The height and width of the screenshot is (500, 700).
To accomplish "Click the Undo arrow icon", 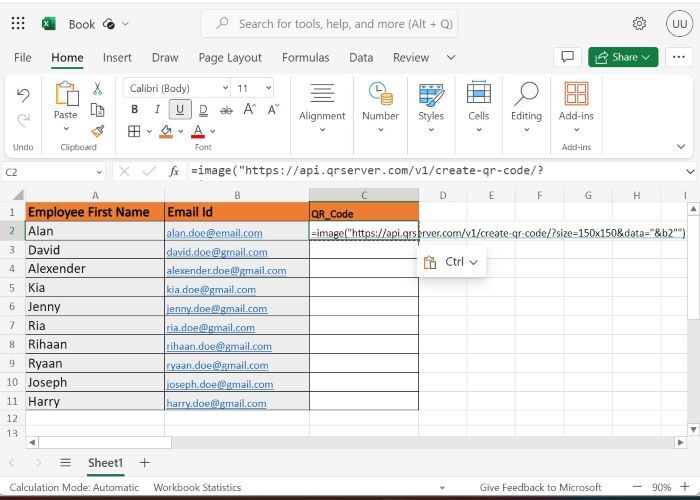I will point(23,95).
